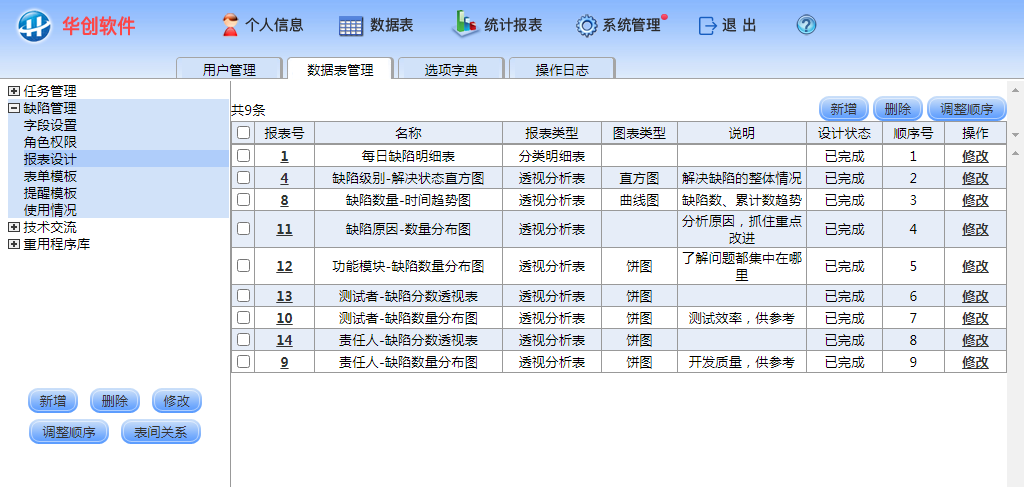Viewport: 1024px width, 487px height.
Task: Click 调整顺序 button above the table
Action: (x=966, y=109)
